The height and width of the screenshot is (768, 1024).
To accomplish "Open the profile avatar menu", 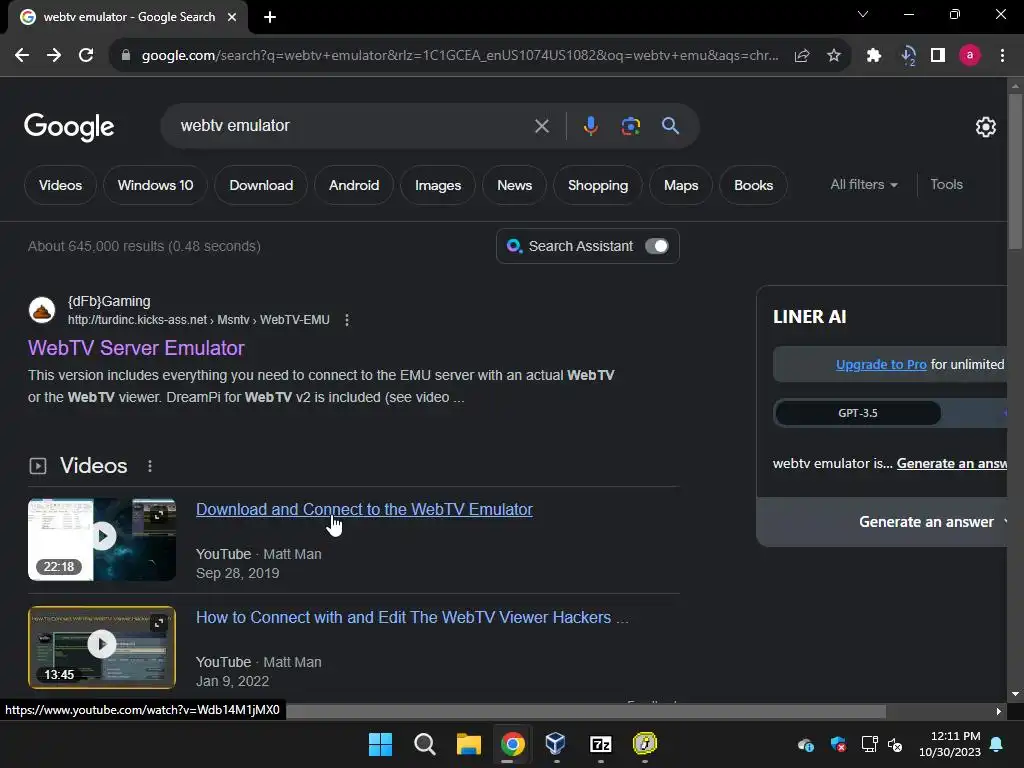I will [x=970, y=56].
